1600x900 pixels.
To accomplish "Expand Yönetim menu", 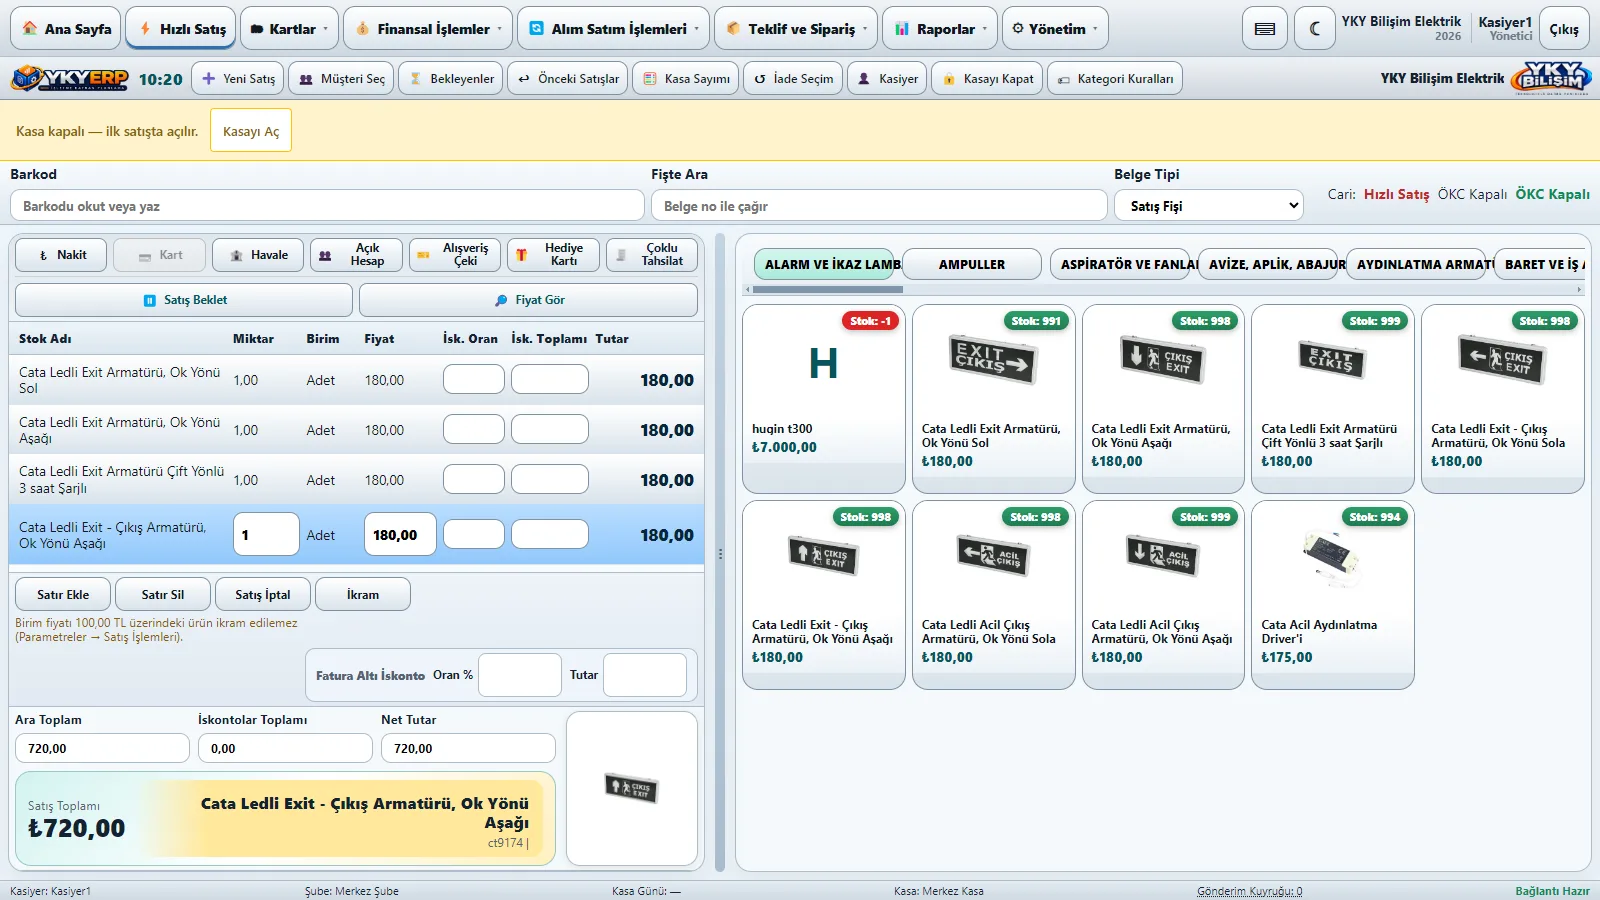I will tap(1055, 29).
